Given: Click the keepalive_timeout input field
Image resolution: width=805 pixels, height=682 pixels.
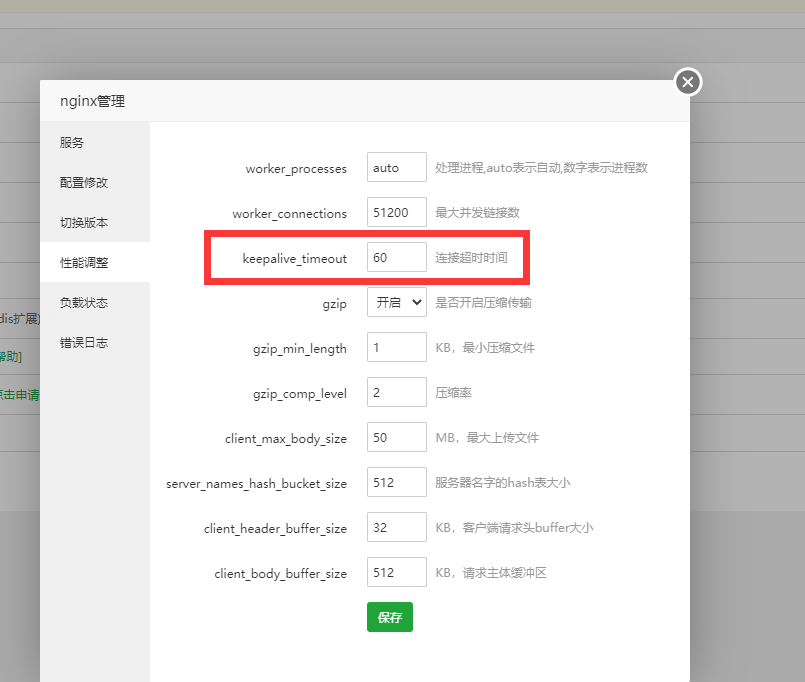Looking at the screenshot, I should (x=397, y=257).
